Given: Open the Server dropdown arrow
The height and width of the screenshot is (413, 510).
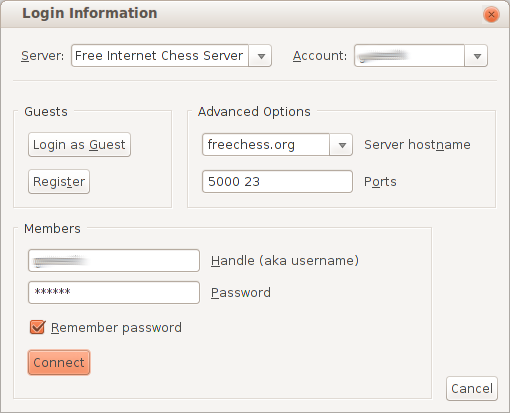Looking at the screenshot, I should click(x=261, y=56).
